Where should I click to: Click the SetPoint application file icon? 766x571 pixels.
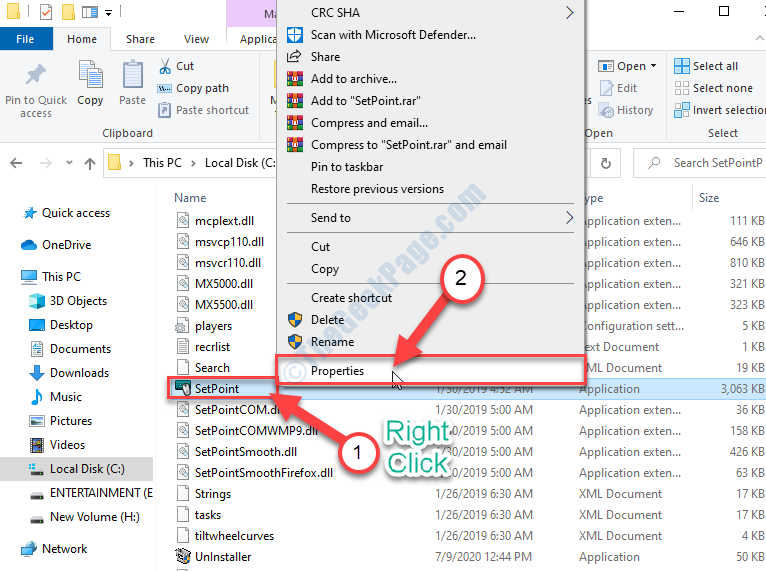tap(182, 388)
